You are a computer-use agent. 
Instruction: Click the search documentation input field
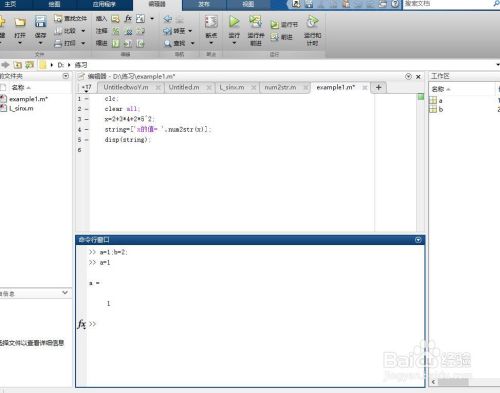coord(448,4)
